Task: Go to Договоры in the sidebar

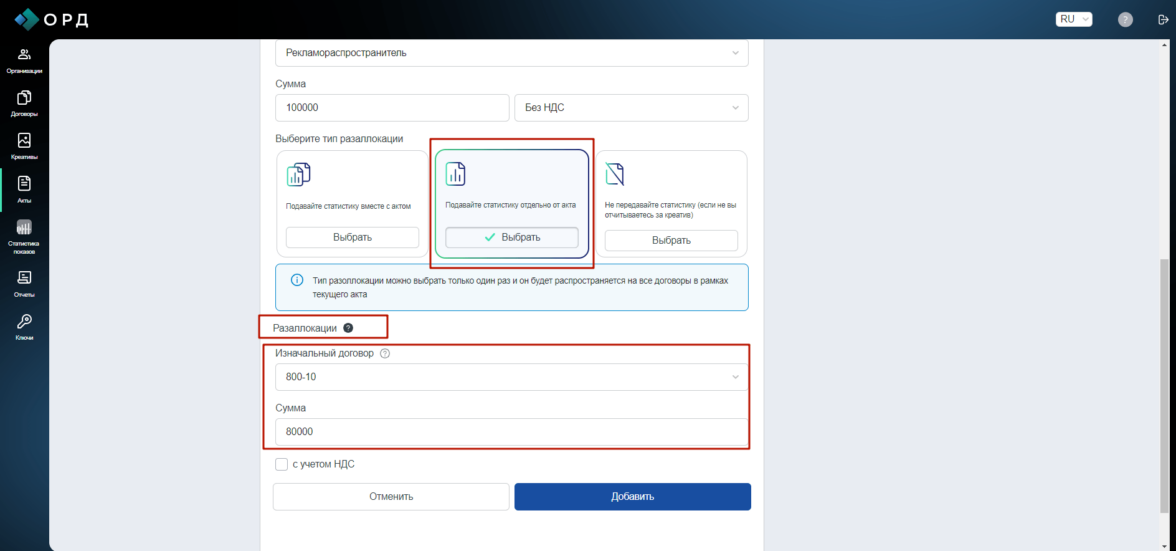Action: (x=24, y=103)
